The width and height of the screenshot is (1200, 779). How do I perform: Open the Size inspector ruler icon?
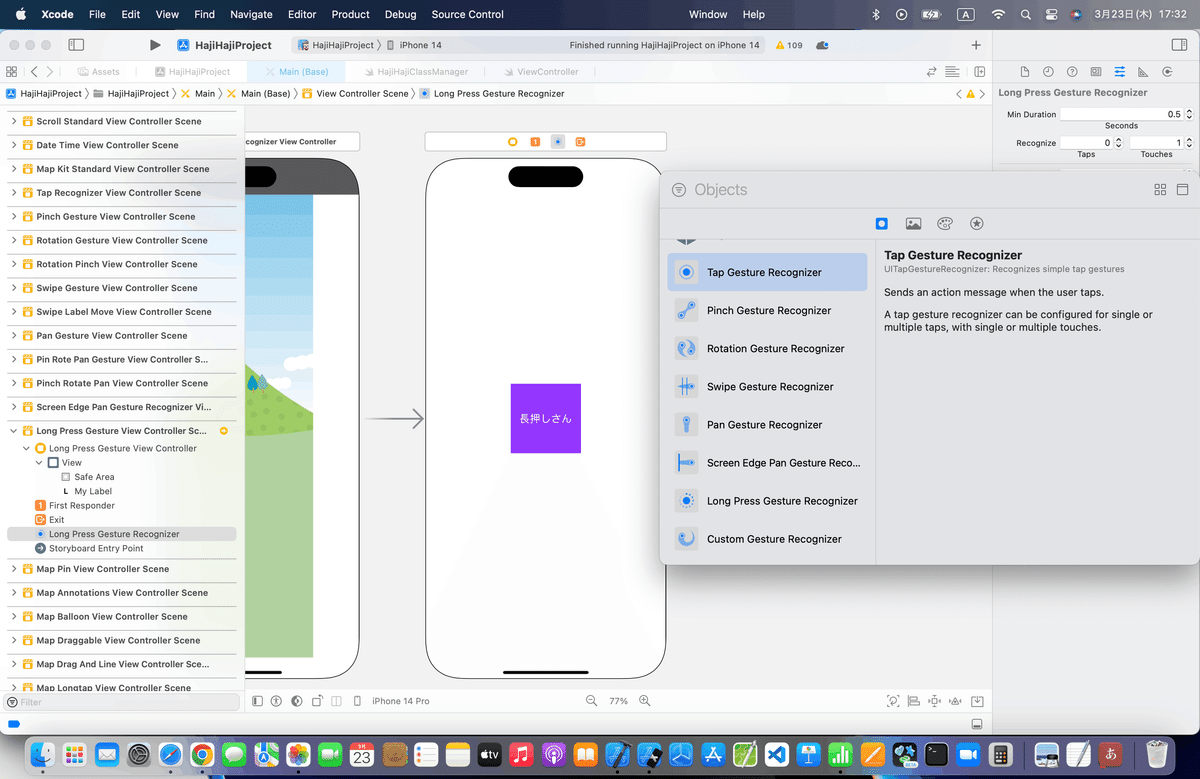[1143, 72]
